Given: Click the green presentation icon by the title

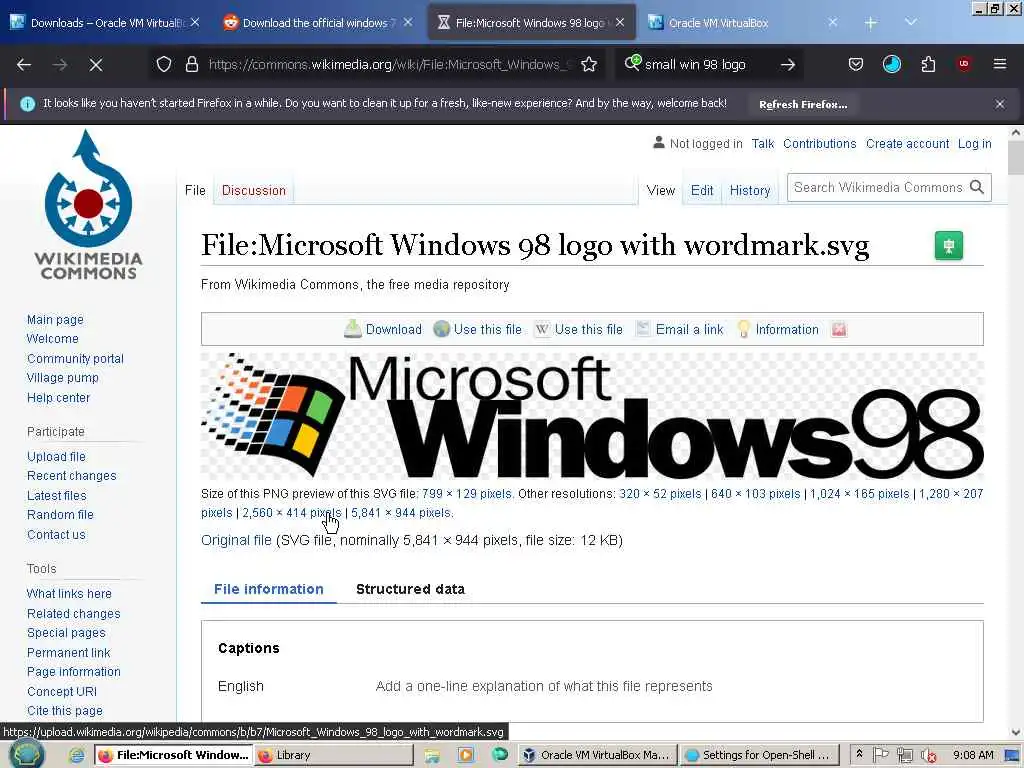Looking at the screenshot, I should point(948,246).
